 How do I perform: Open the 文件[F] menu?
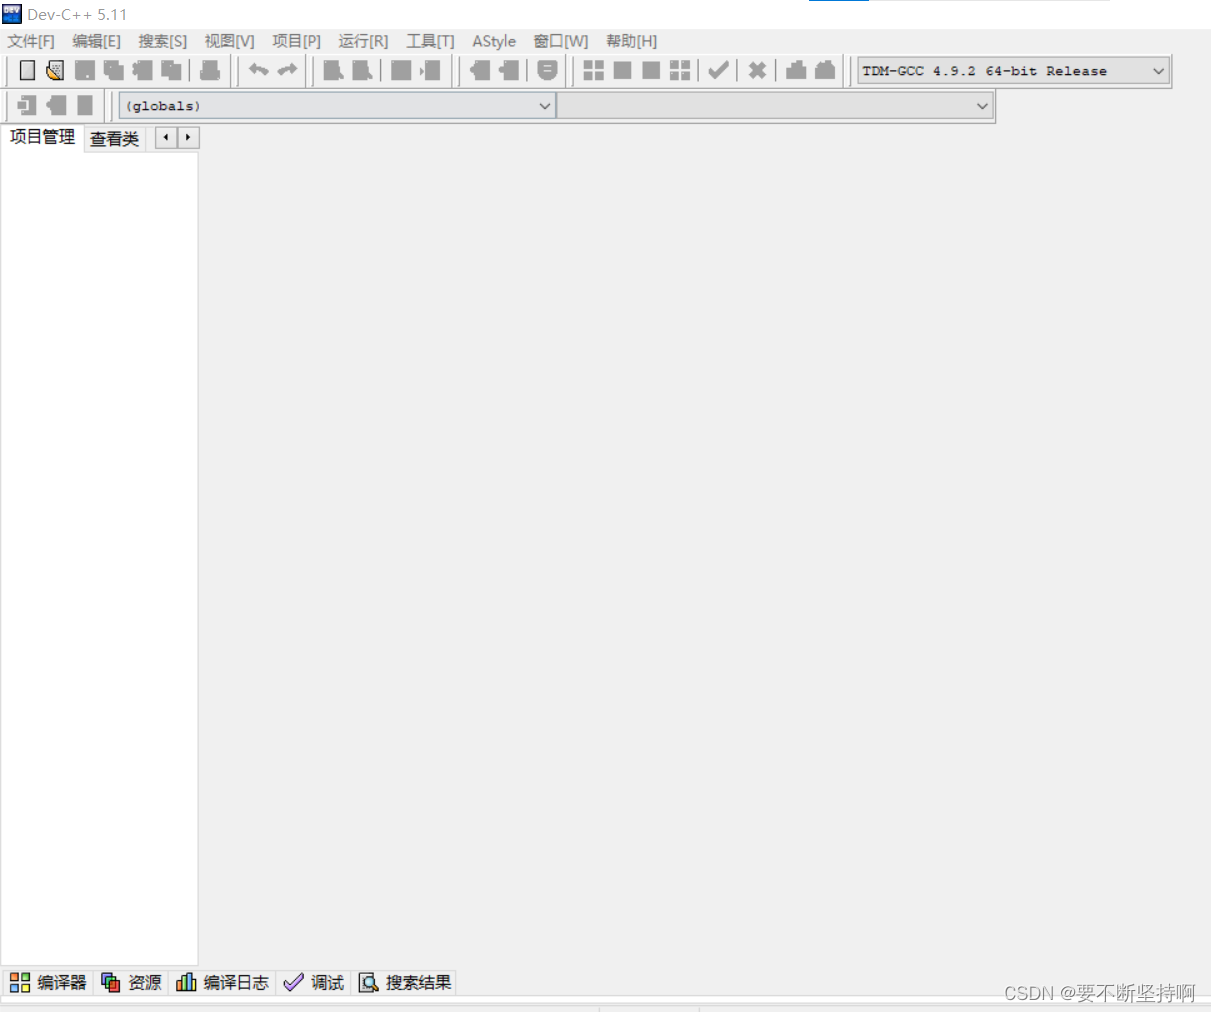click(31, 41)
